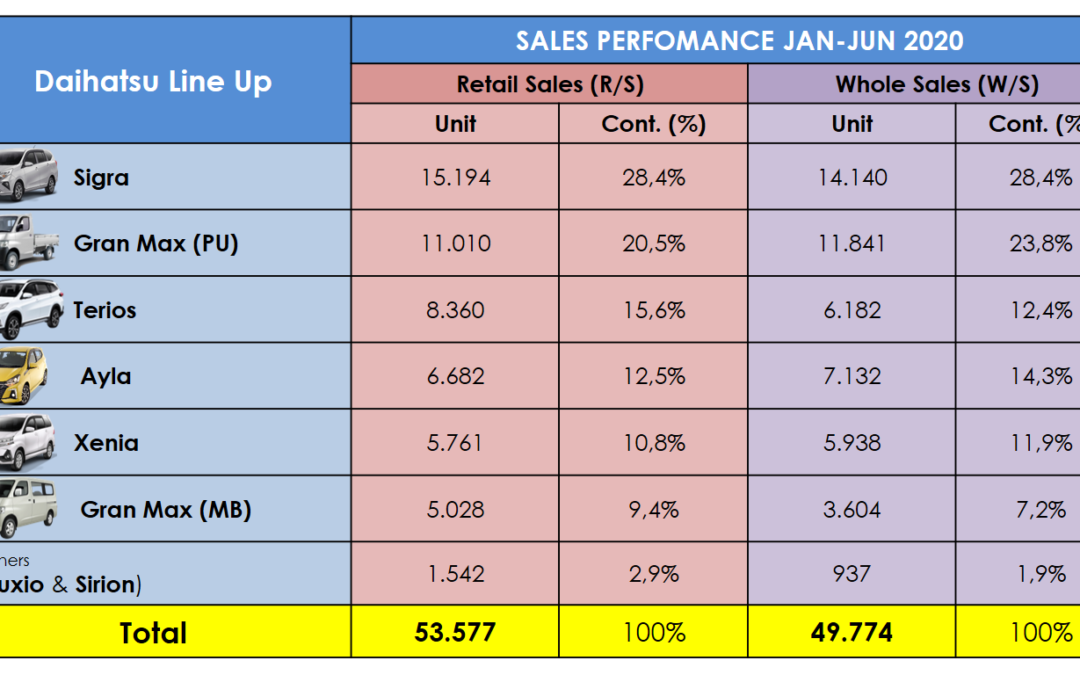This screenshot has width=1080, height=675.
Task: Click the Retail Sales (R/S) column header
Action: [x=549, y=84]
